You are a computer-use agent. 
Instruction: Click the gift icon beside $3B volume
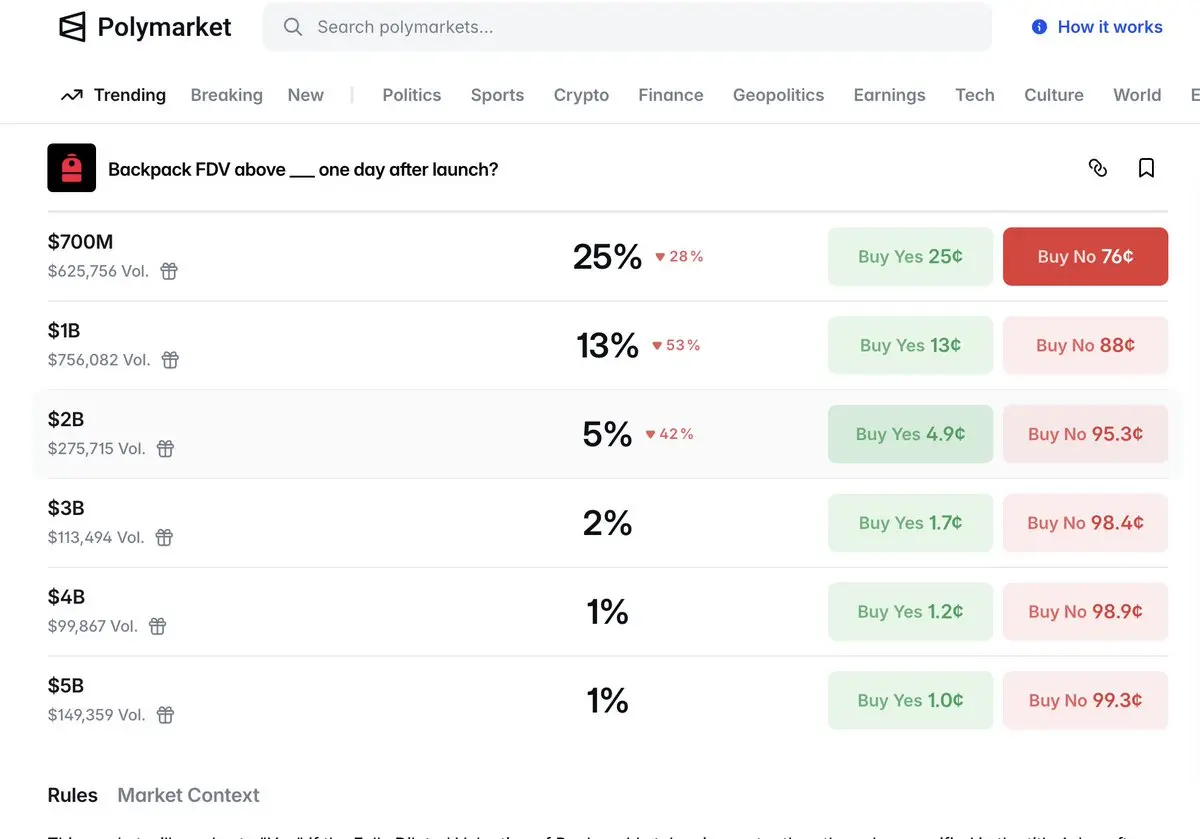(164, 538)
